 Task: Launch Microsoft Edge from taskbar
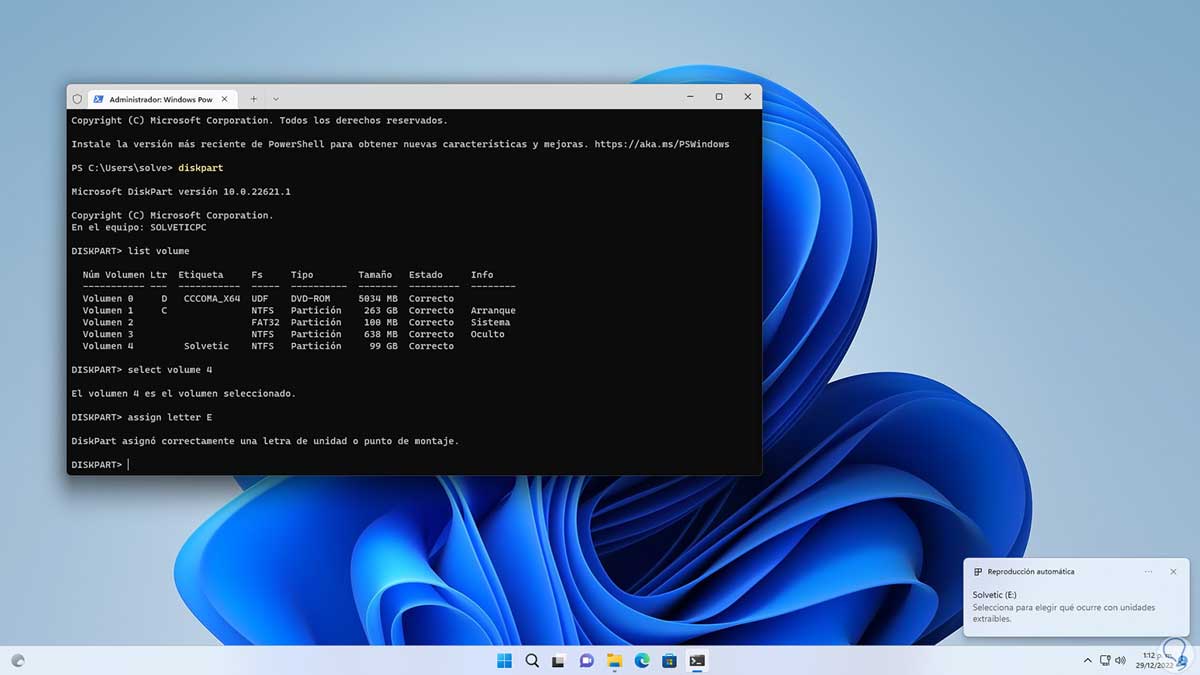point(642,660)
